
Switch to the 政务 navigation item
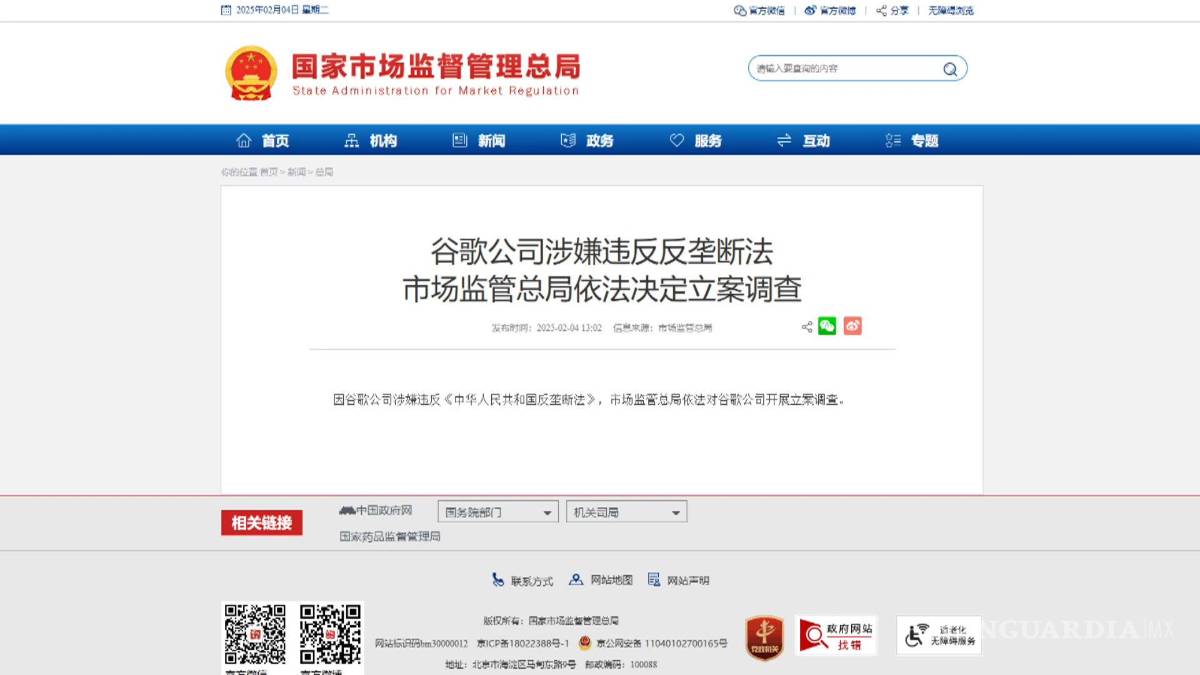pyautogui.click(x=598, y=140)
